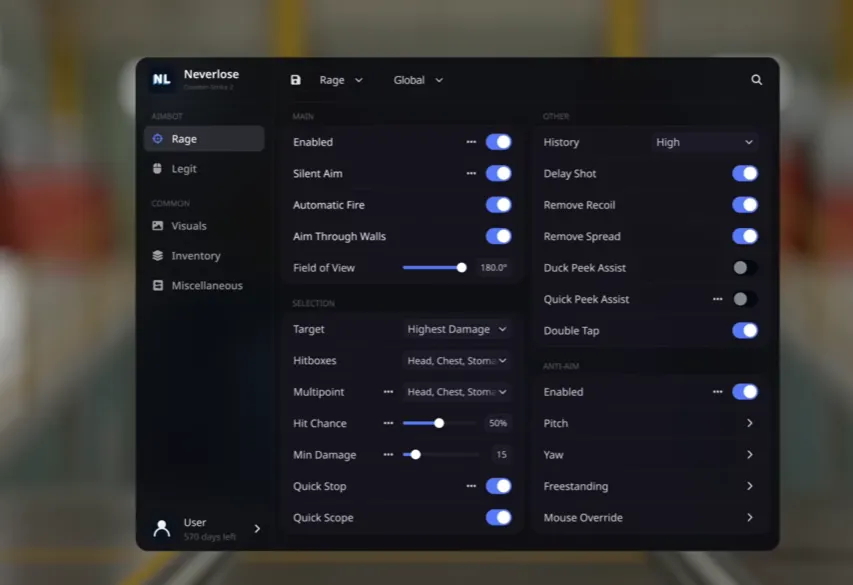Screen dimensions: 853x585
Task: Open the Rage dropdown in header
Action: (x=341, y=80)
